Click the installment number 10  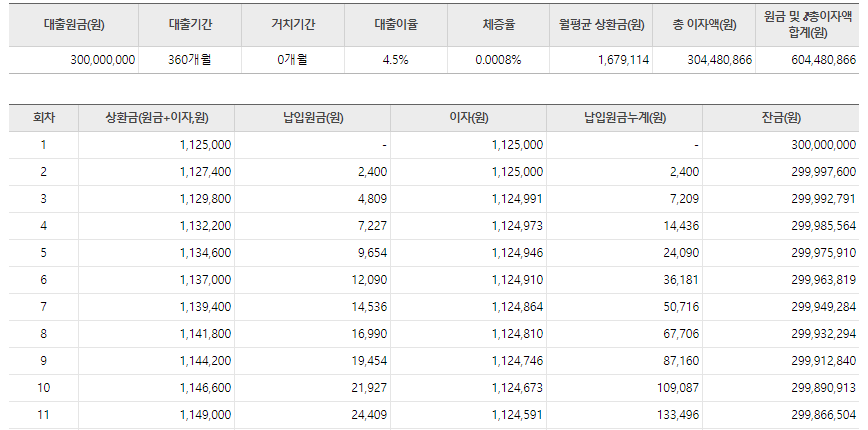pyautogui.click(x=44, y=388)
